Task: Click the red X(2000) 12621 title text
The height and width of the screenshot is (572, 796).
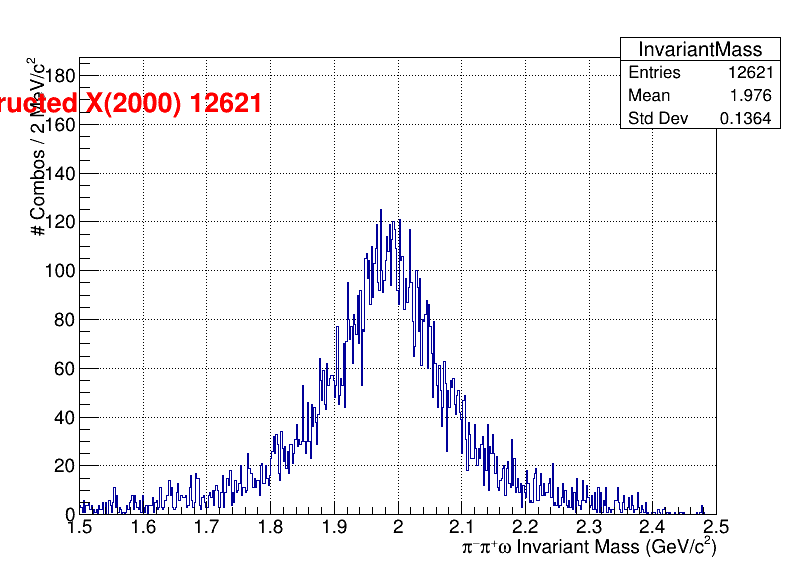Action: pos(130,103)
